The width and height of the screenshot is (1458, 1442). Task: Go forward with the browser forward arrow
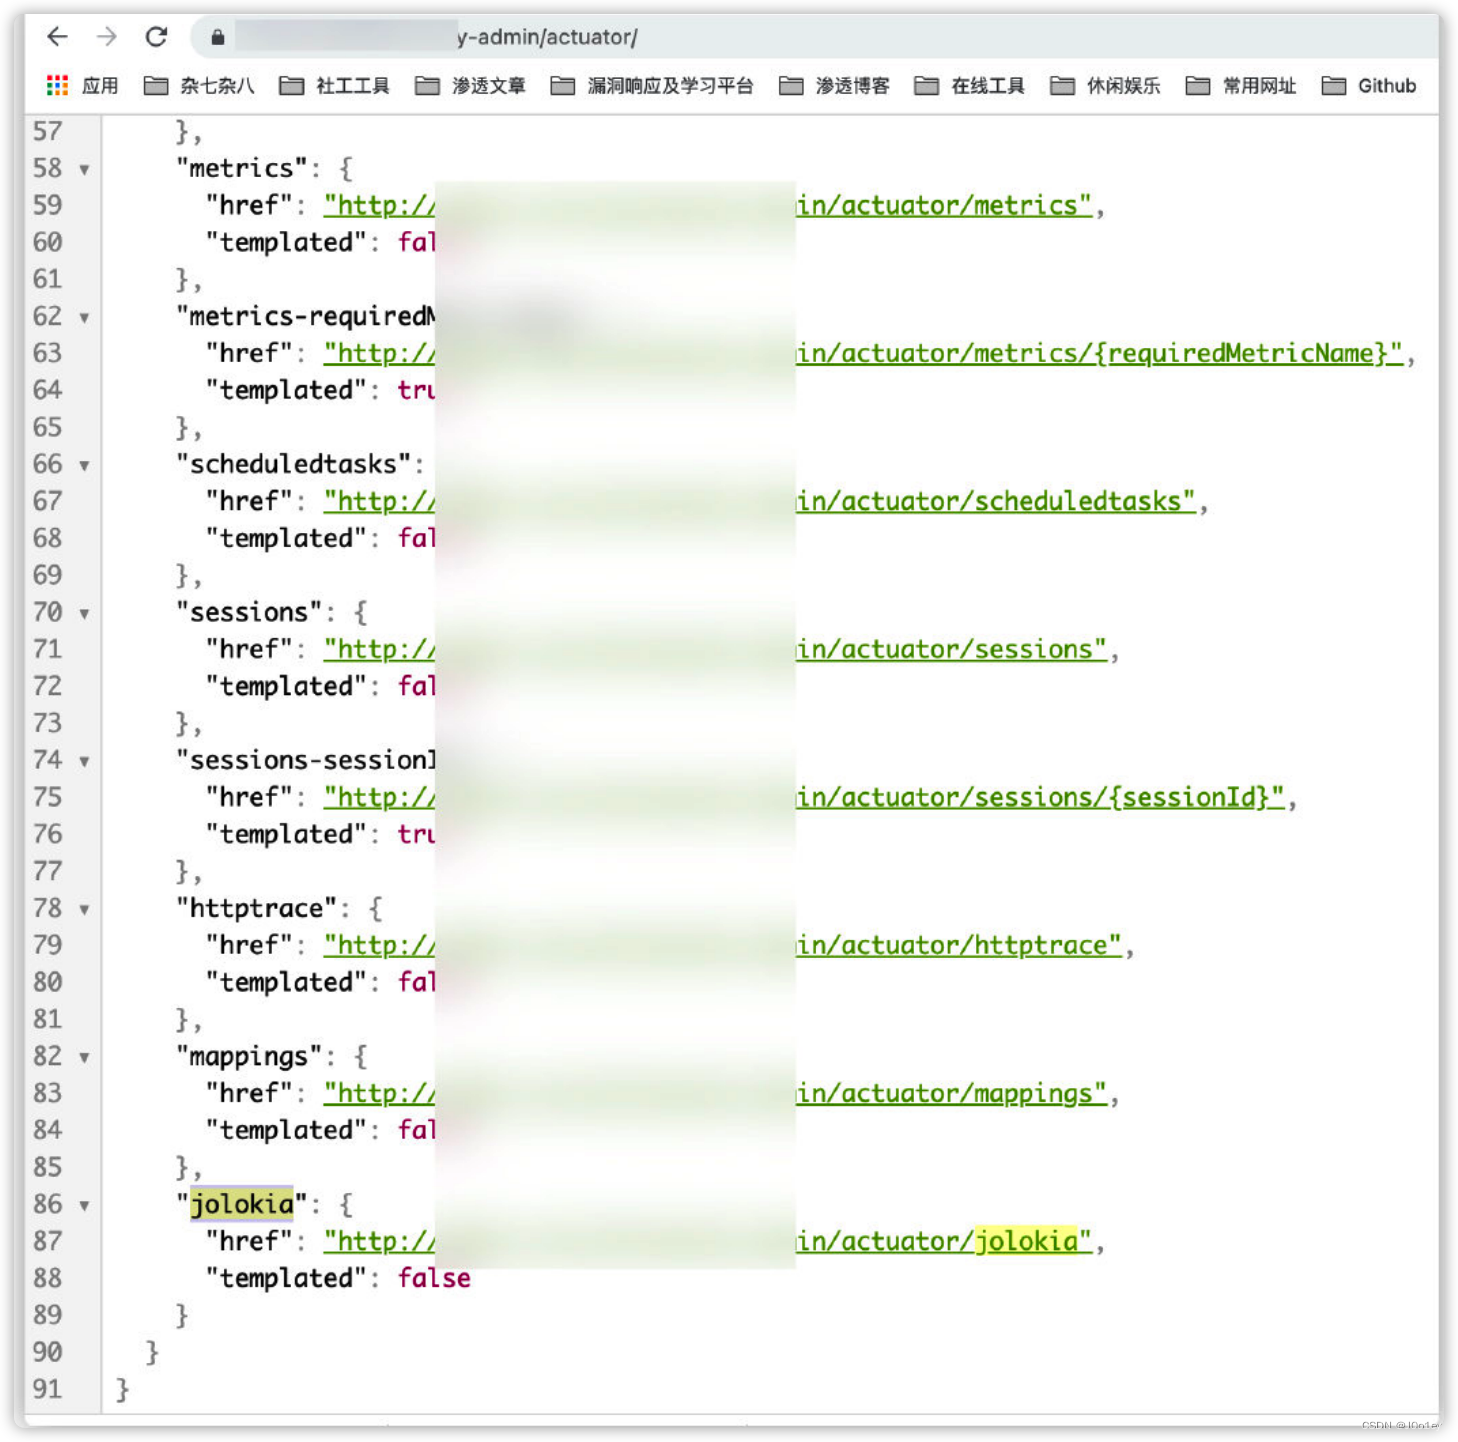click(106, 37)
